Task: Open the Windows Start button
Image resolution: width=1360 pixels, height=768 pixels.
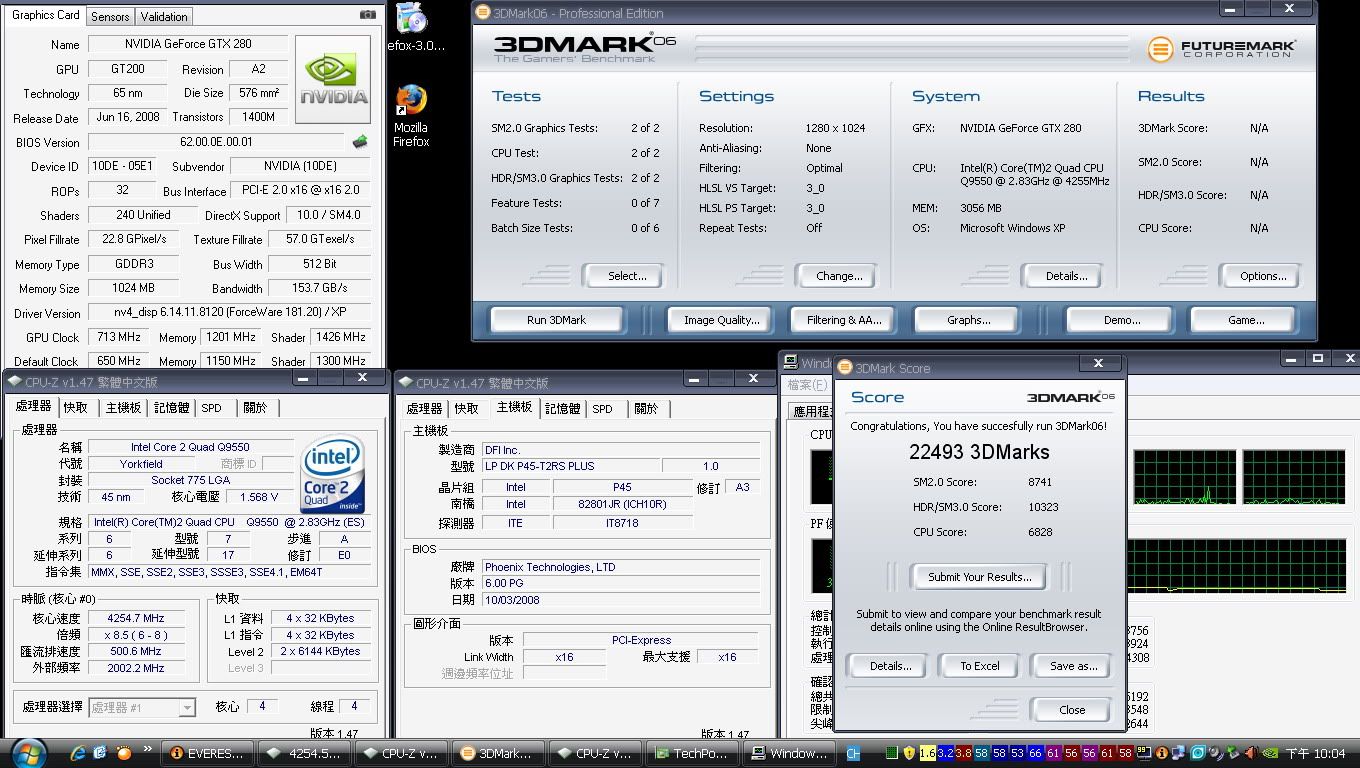Action: click(x=28, y=753)
